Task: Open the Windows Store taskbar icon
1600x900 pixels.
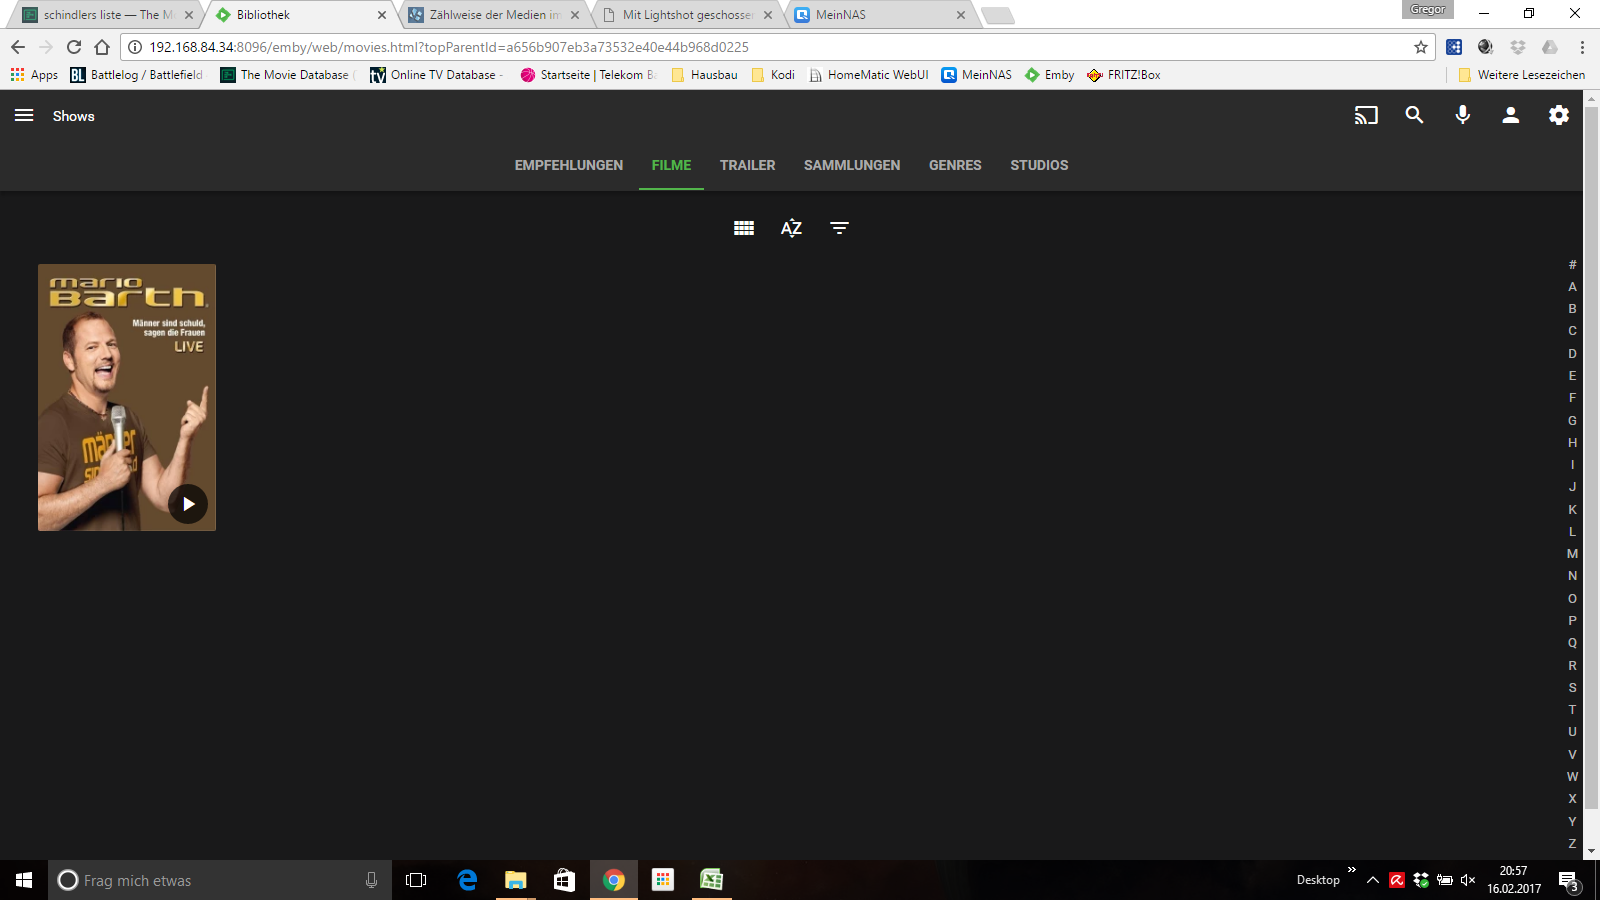Action: tap(565, 880)
